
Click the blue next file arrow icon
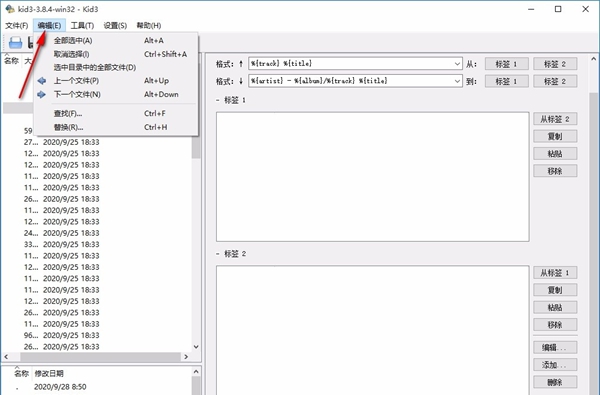pos(42,95)
